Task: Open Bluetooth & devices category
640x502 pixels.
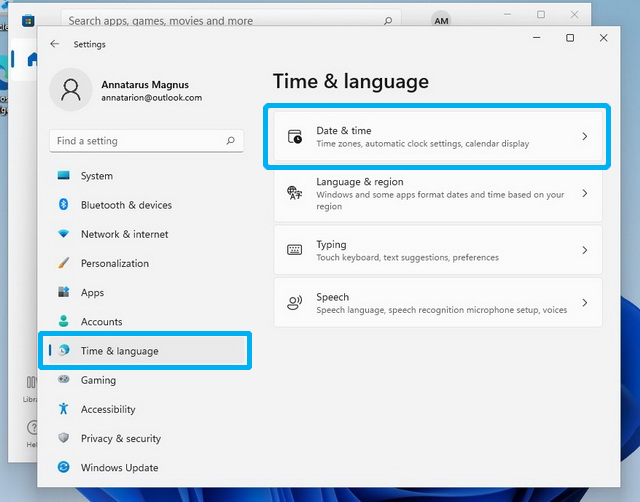Action: click(x=147, y=205)
